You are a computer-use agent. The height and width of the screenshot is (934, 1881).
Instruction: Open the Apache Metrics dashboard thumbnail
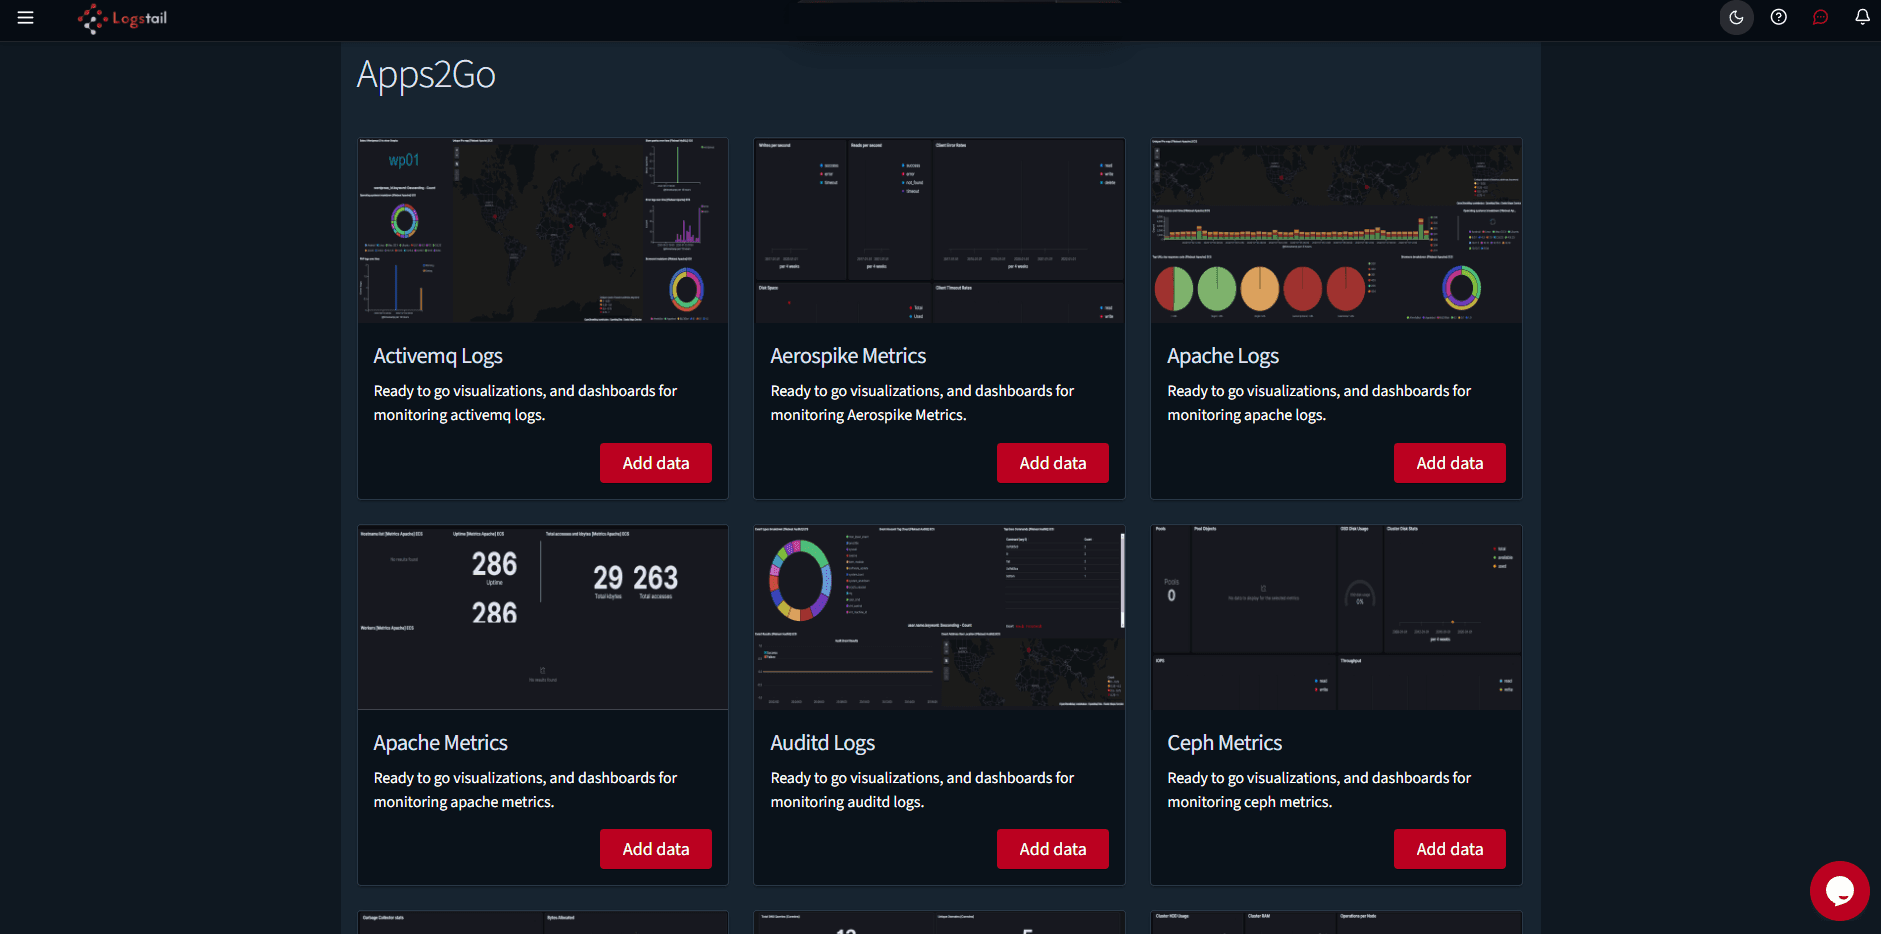pyautogui.click(x=543, y=617)
